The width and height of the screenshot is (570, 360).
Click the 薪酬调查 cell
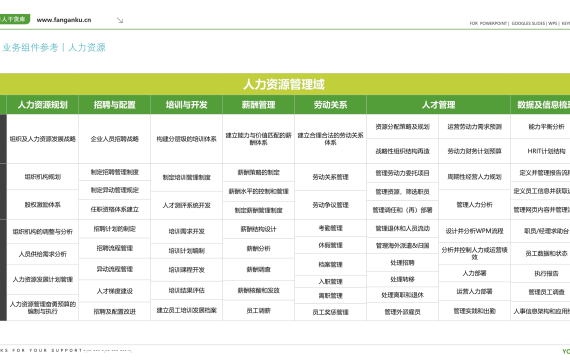pos(258,269)
